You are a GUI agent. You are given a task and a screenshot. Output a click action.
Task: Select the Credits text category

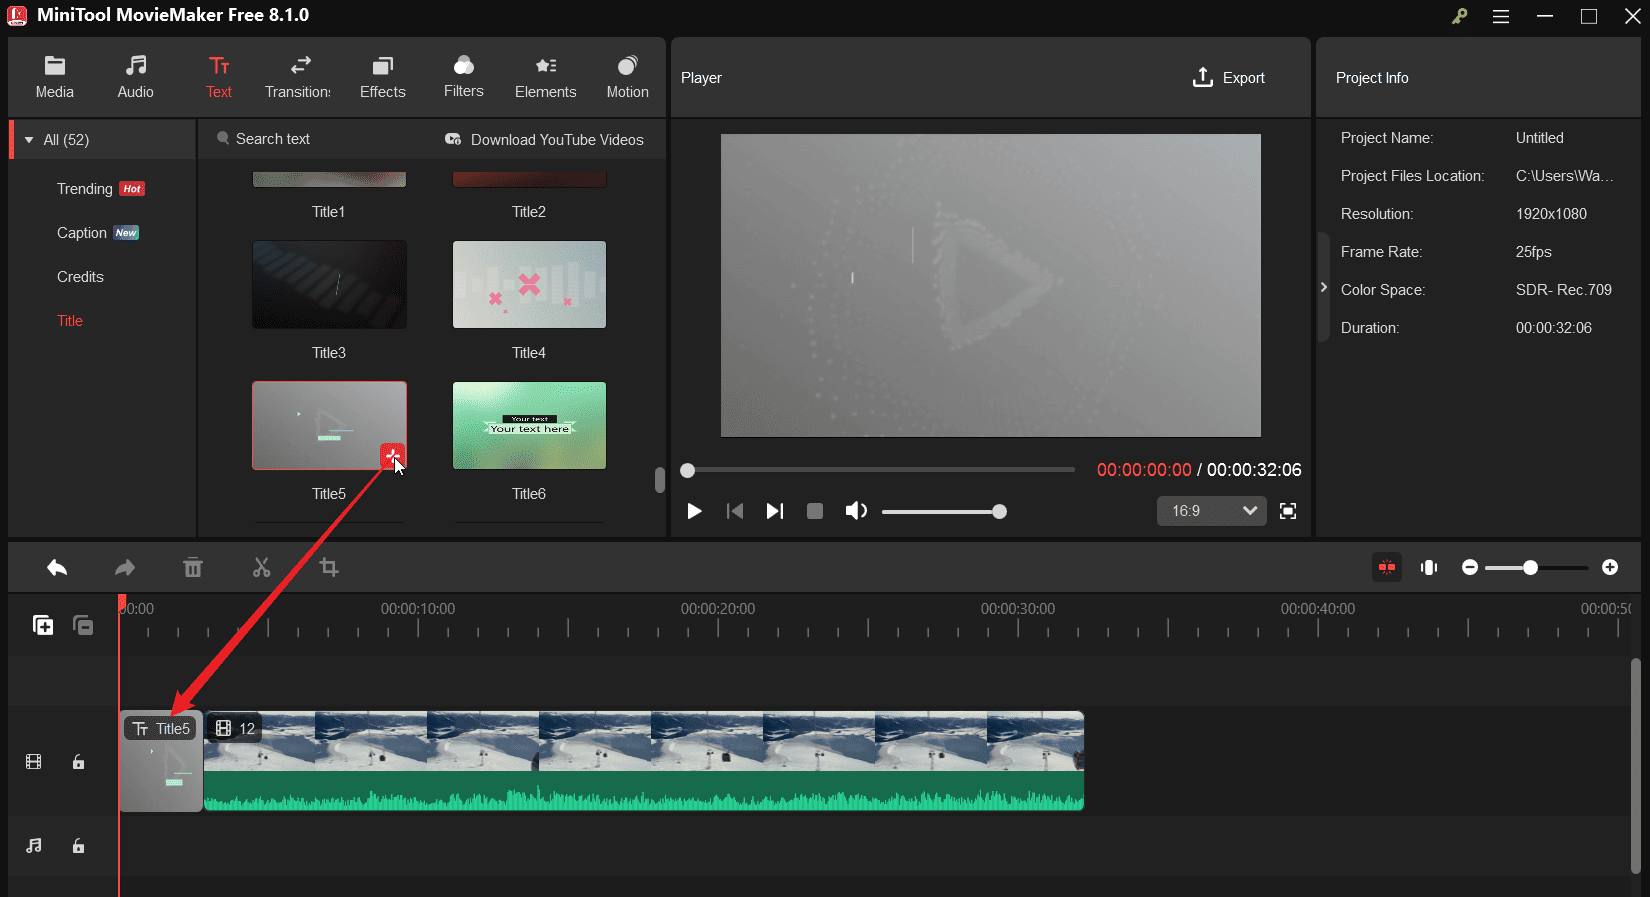[x=80, y=277]
